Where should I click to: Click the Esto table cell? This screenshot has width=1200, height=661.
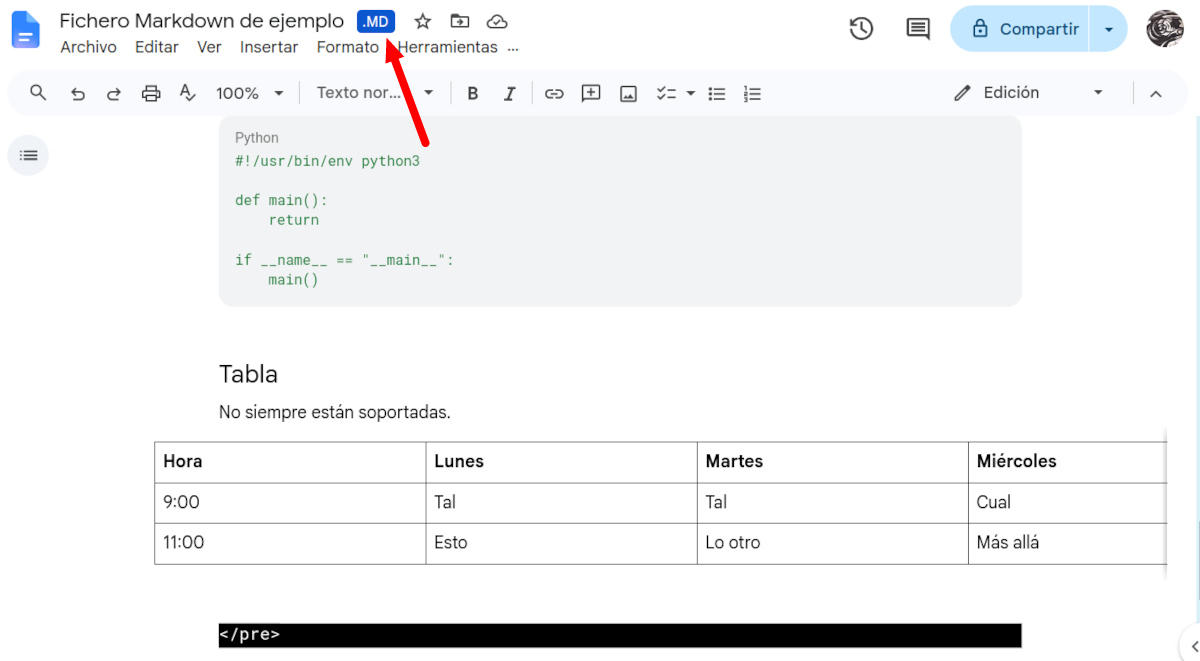(x=561, y=543)
